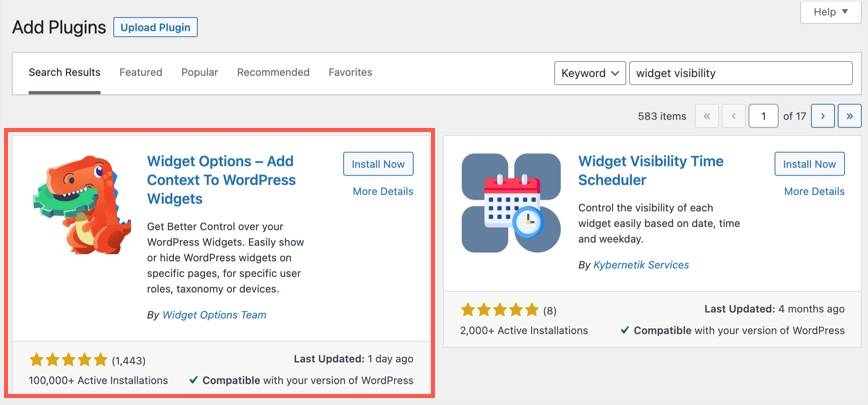Open More Details for Widget Options
The height and width of the screenshot is (405, 868).
383,191
